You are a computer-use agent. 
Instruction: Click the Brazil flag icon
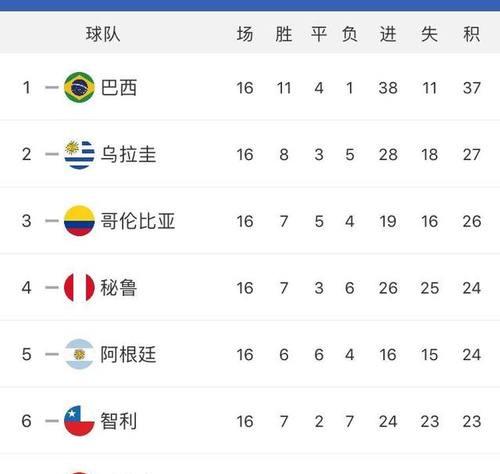(79, 87)
